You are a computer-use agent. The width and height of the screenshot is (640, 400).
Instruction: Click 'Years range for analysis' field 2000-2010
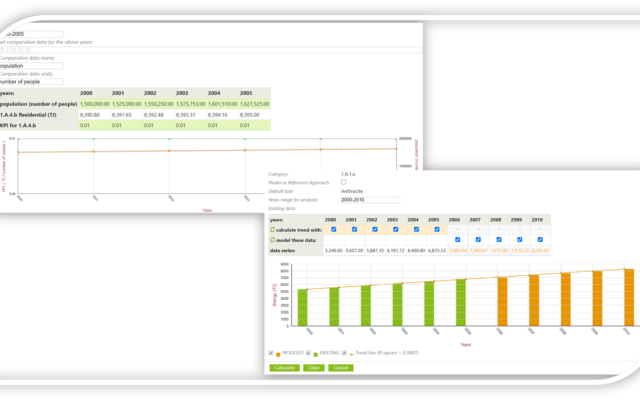point(370,200)
